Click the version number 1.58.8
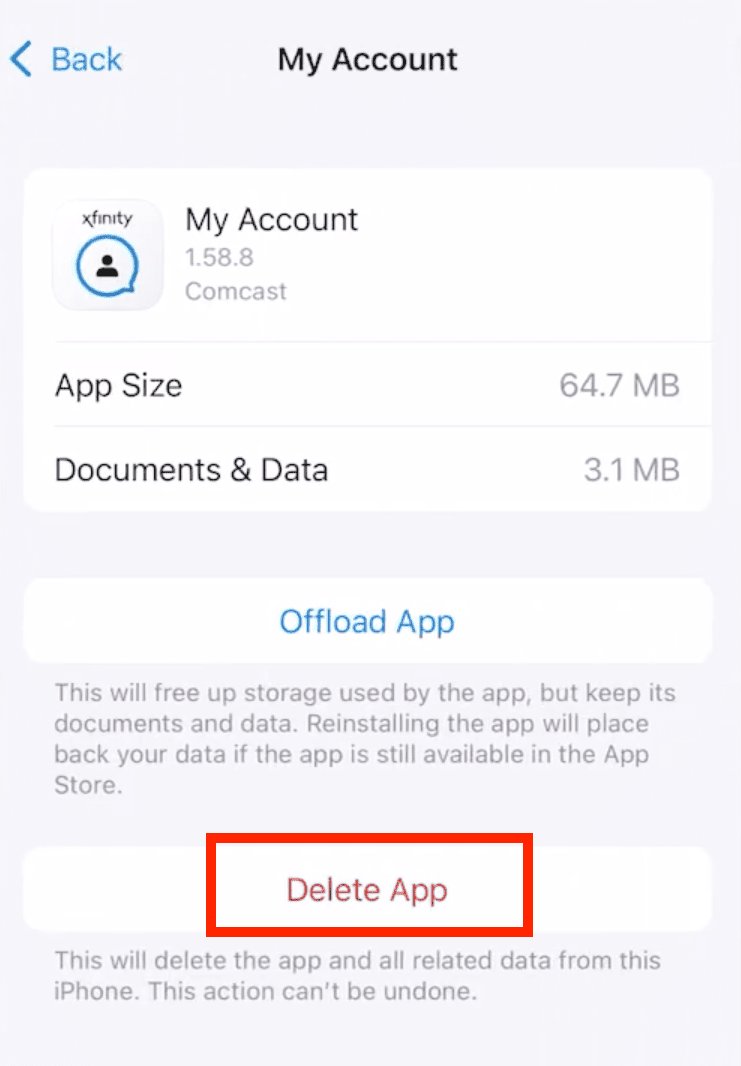 219,257
